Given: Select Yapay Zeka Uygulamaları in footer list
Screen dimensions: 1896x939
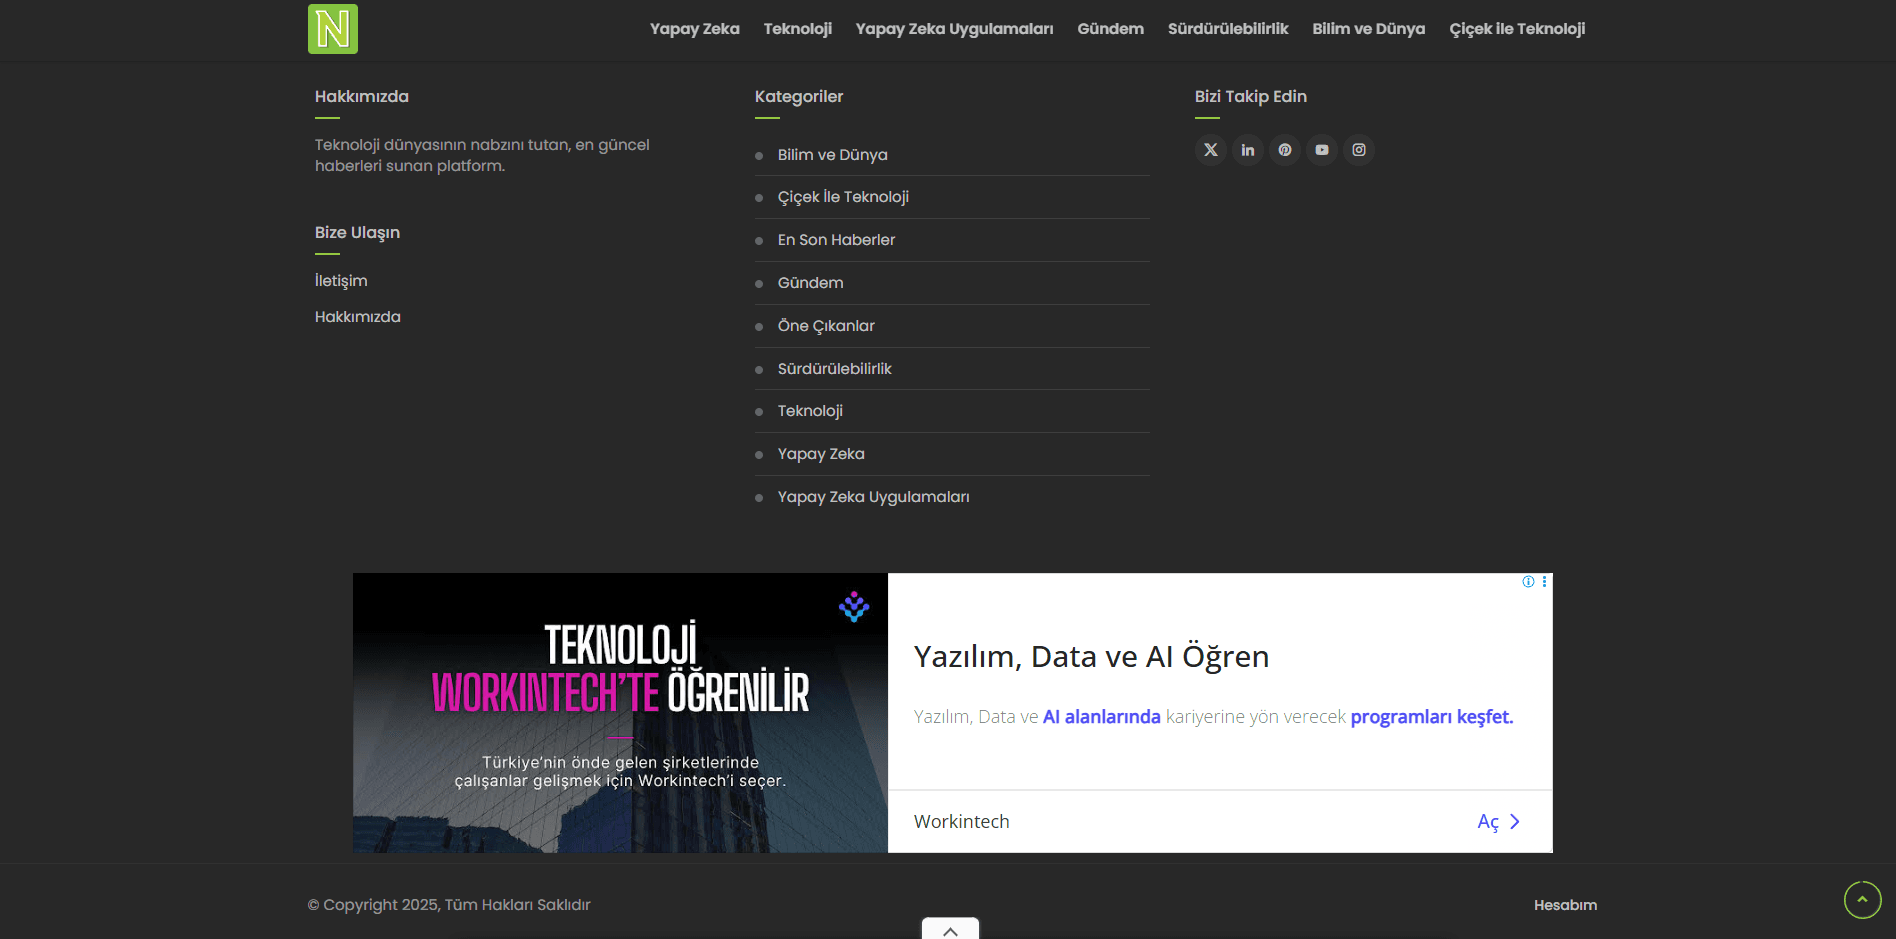Looking at the screenshot, I should pyautogui.click(x=874, y=497).
